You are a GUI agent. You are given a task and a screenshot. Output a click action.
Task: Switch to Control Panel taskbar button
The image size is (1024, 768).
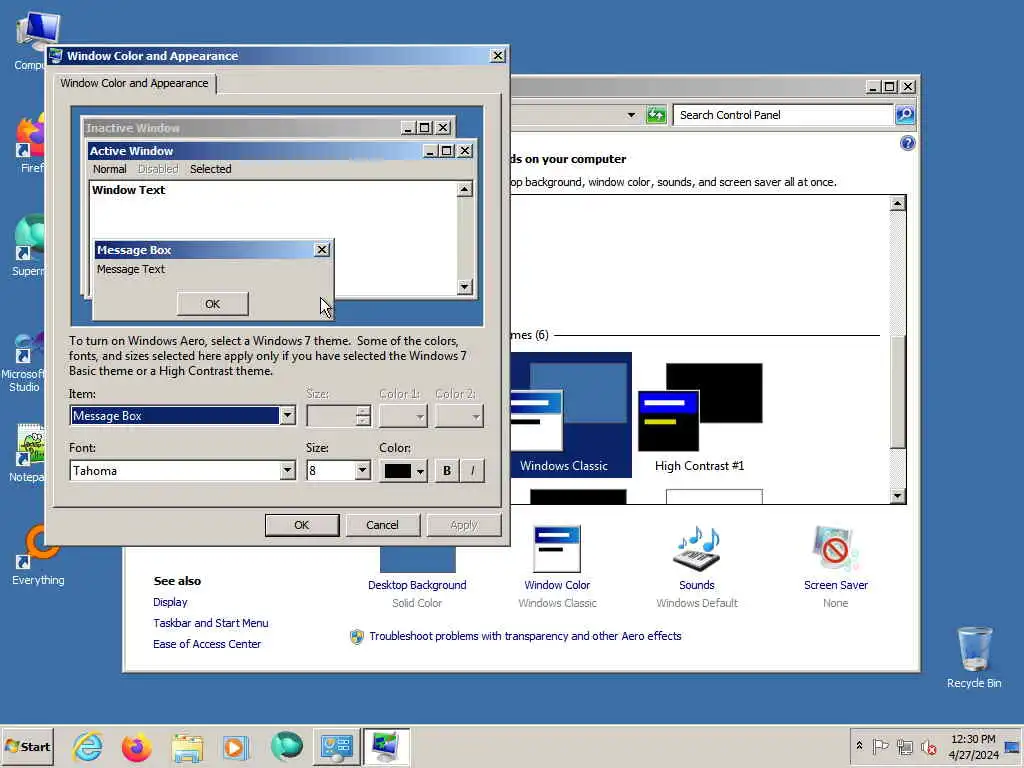click(x=336, y=746)
